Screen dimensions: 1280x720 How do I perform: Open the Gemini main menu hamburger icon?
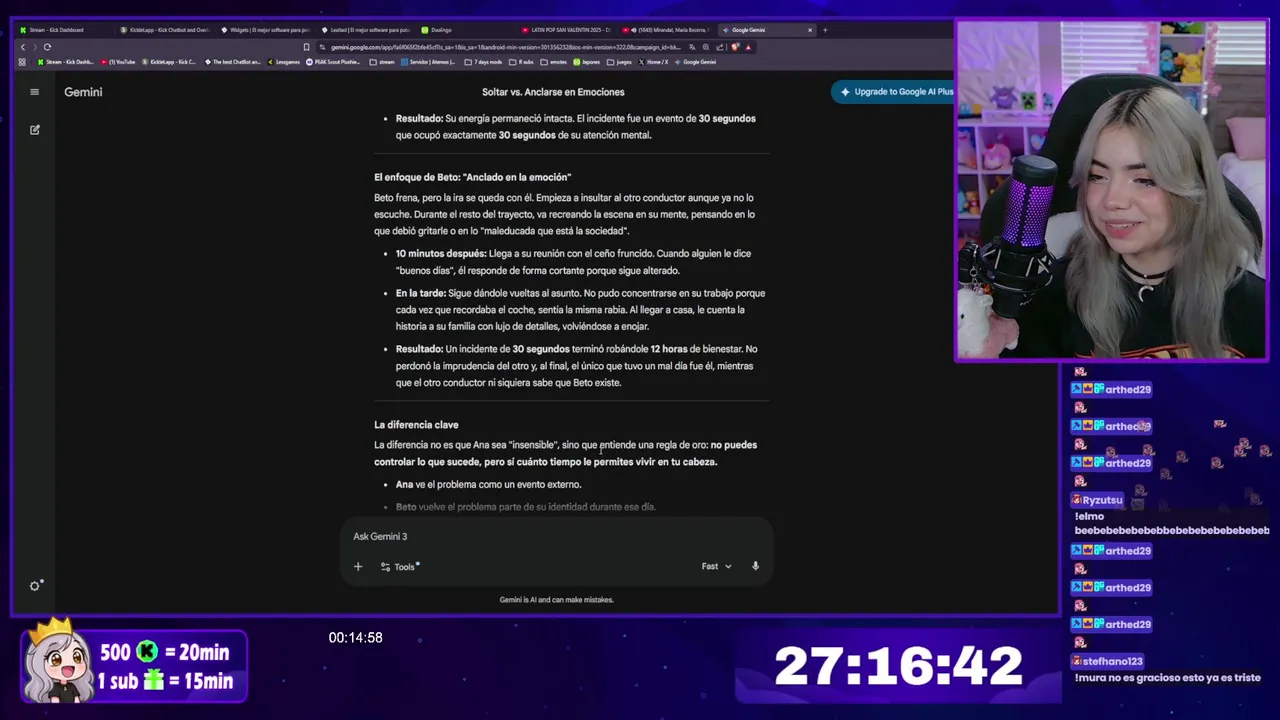[34, 92]
